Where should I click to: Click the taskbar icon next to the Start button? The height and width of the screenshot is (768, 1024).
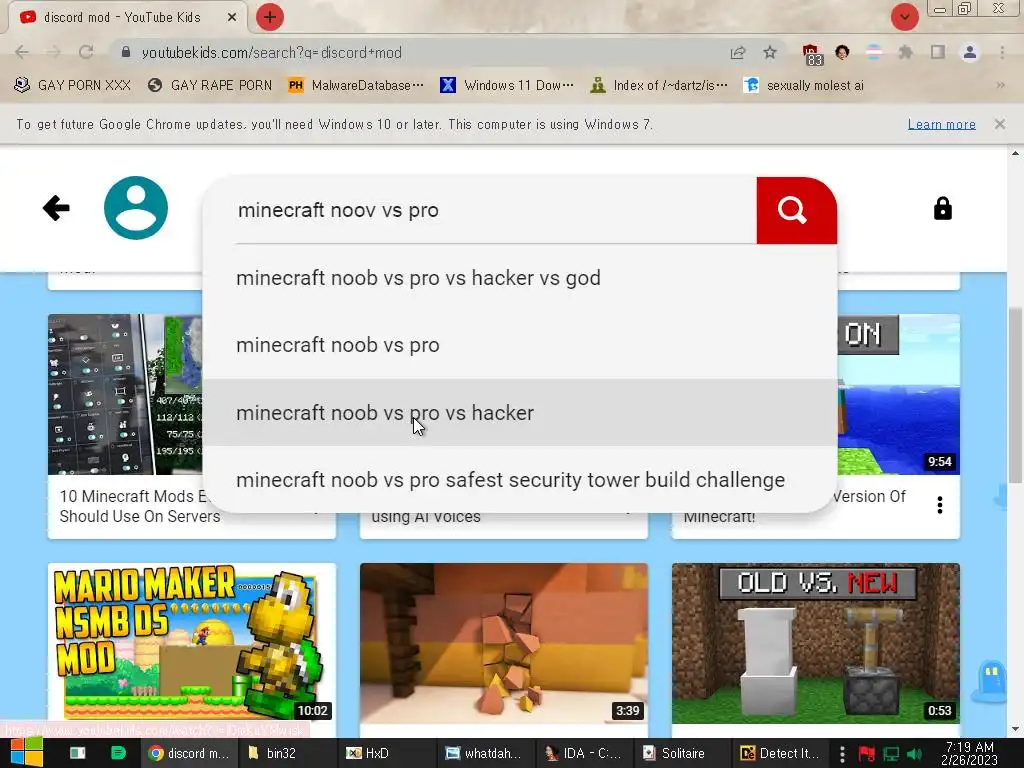[x=77, y=753]
